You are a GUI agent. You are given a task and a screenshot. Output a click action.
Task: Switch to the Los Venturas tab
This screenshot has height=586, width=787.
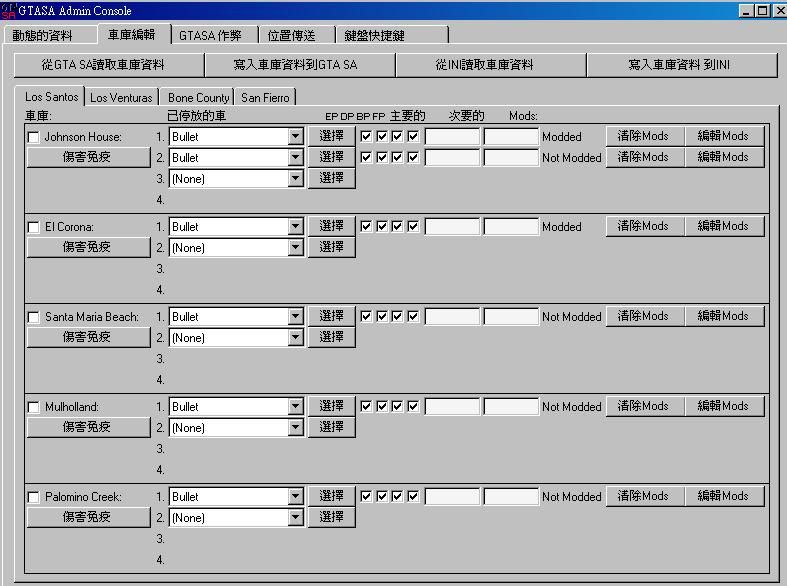click(x=121, y=98)
